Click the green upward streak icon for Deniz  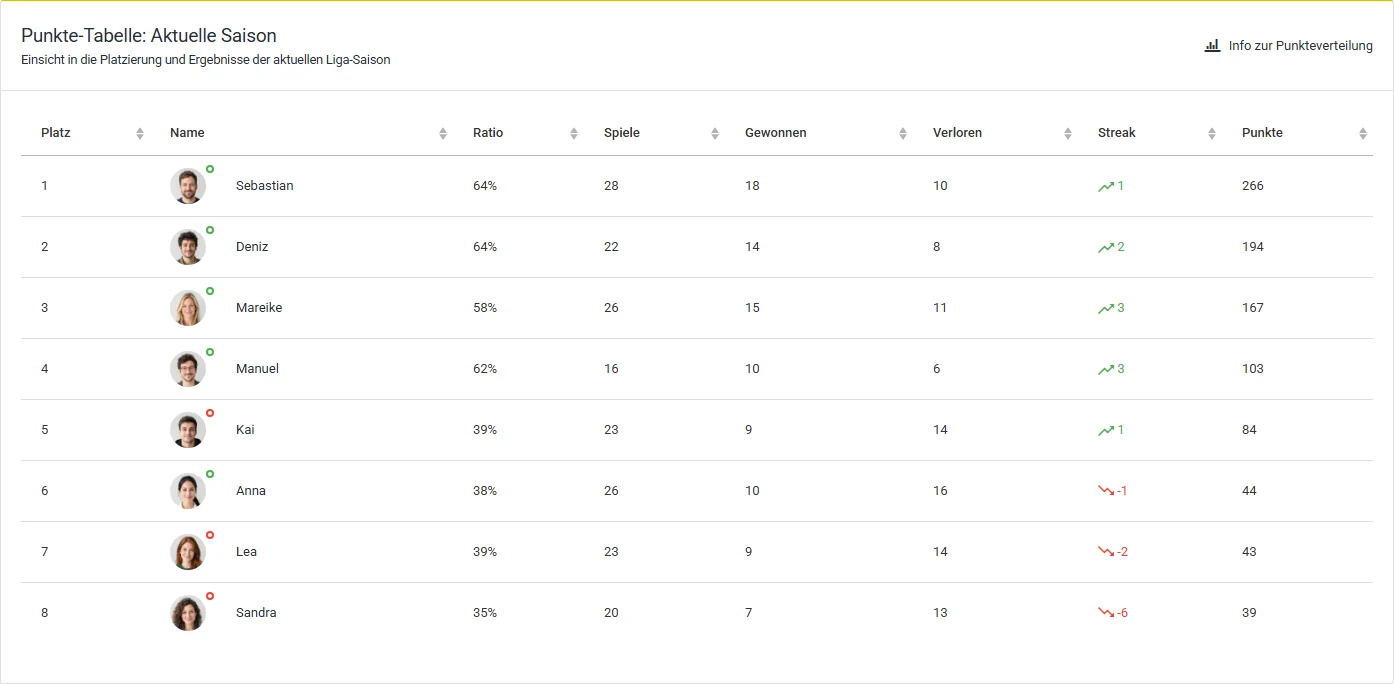(1106, 247)
